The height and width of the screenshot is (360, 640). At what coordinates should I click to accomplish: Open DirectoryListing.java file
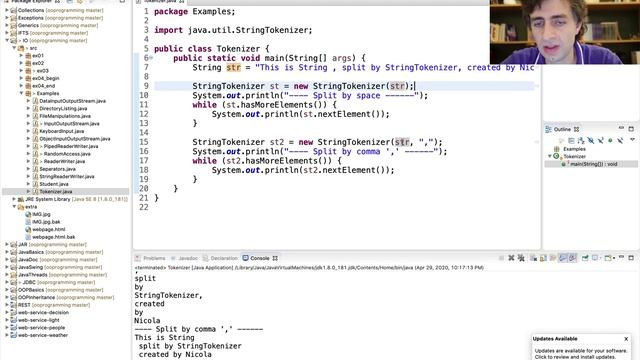point(63,109)
